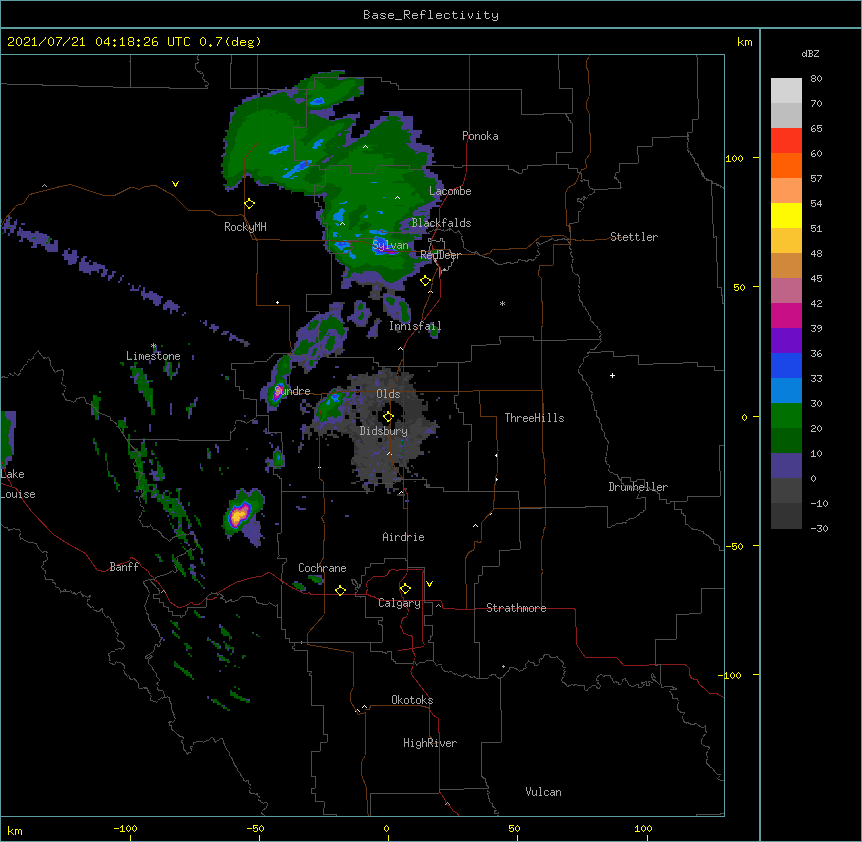
Task: Click the yellow marker south of RedDeer
Action: point(426,281)
